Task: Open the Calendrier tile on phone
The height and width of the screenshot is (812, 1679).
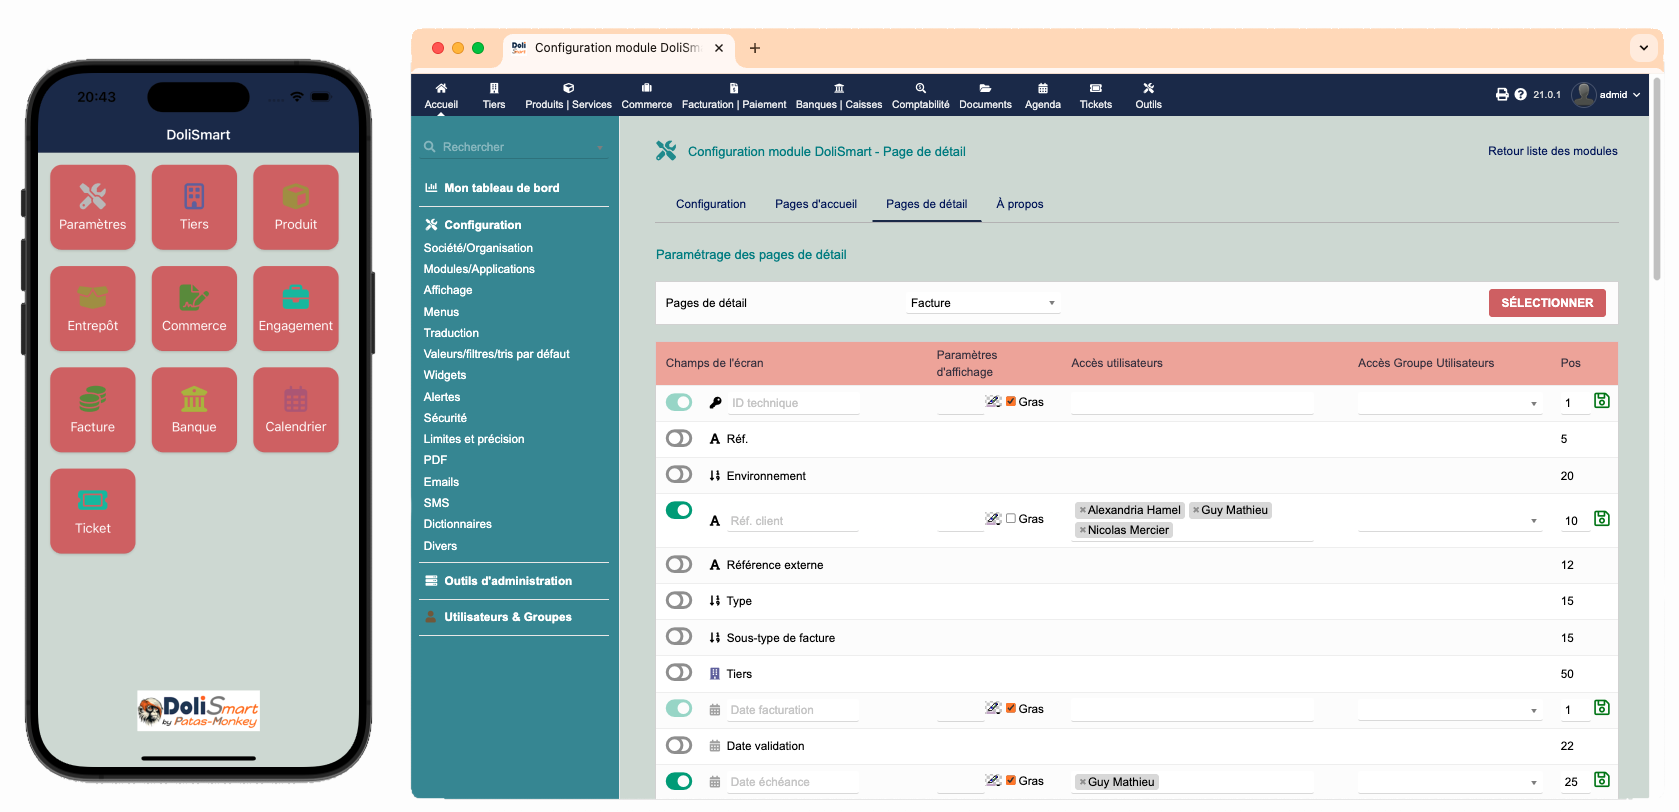Action: pyautogui.click(x=296, y=410)
